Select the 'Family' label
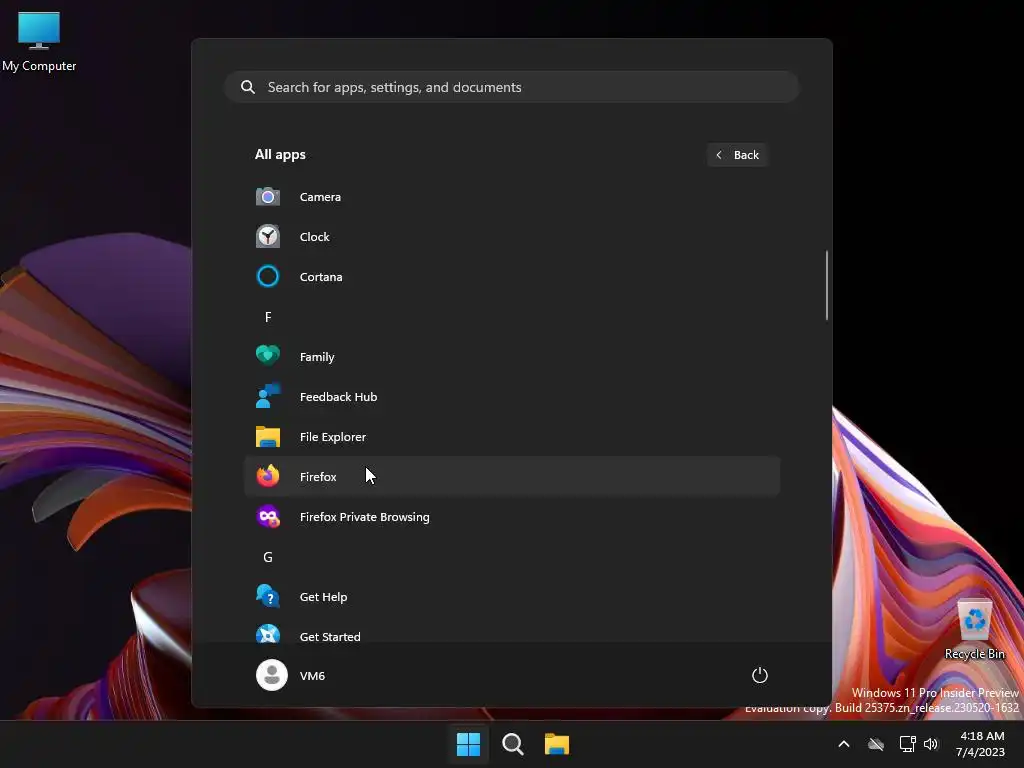 point(317,357)
